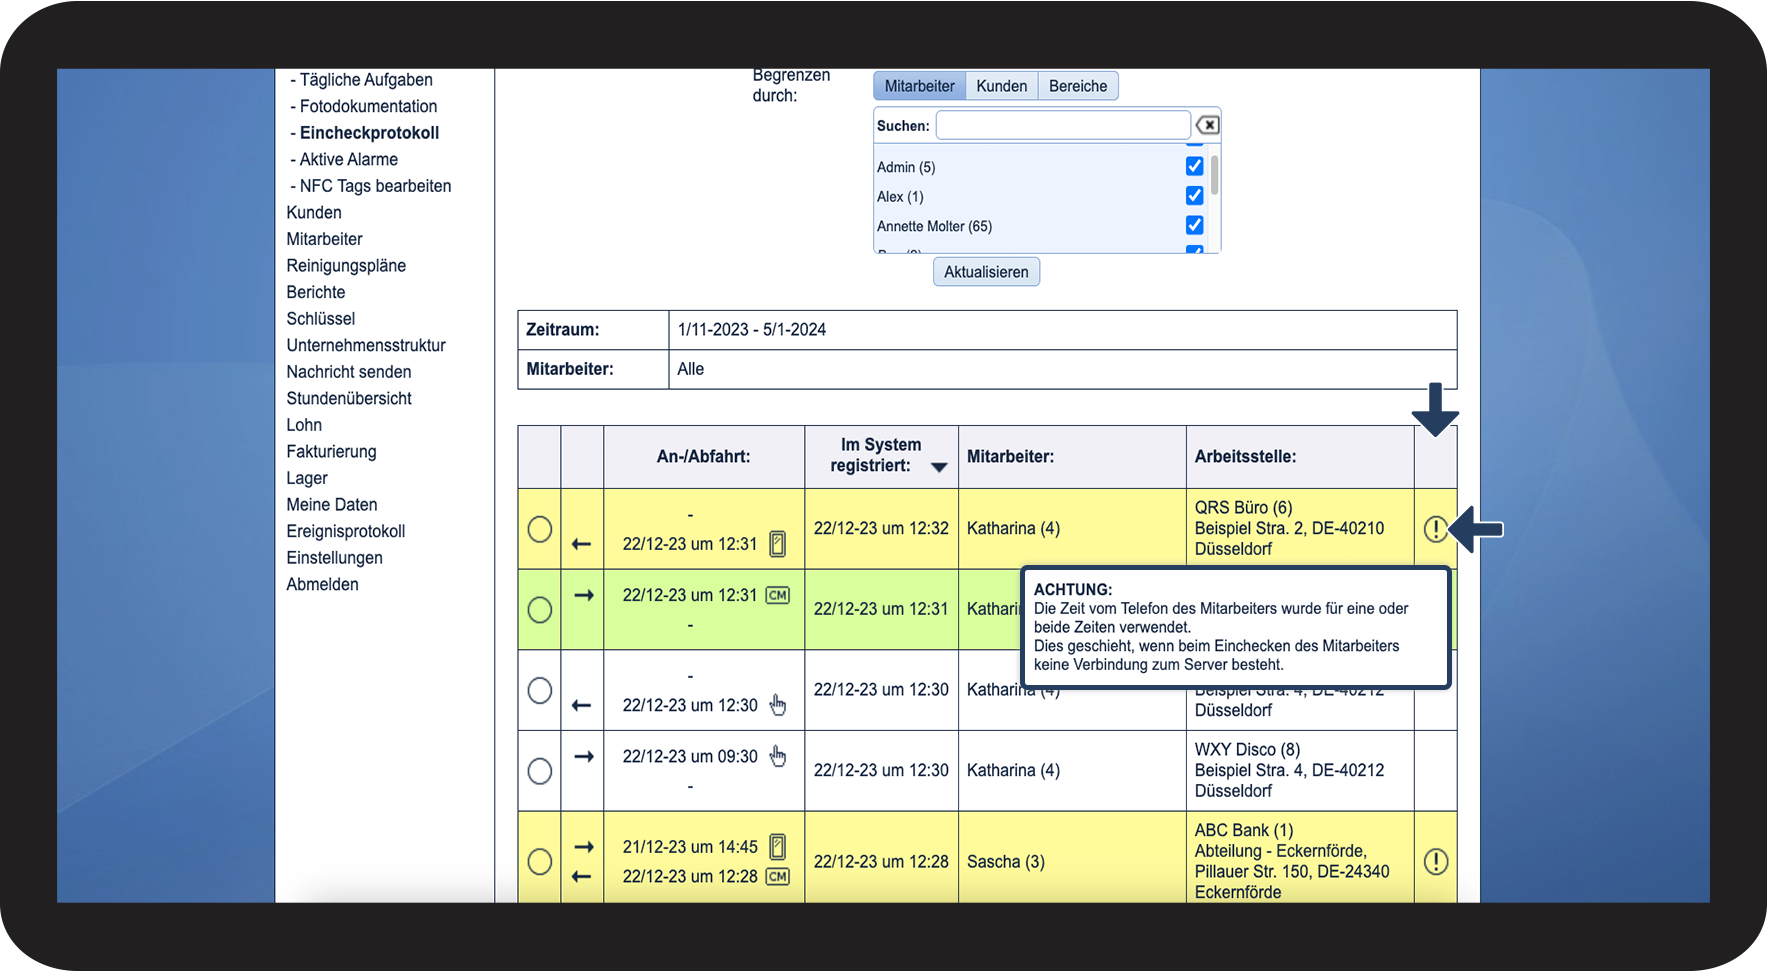This screenshot has width=1767, height=971.
Task: Switch to the Bereiche tab
Action: (1077, 86)
